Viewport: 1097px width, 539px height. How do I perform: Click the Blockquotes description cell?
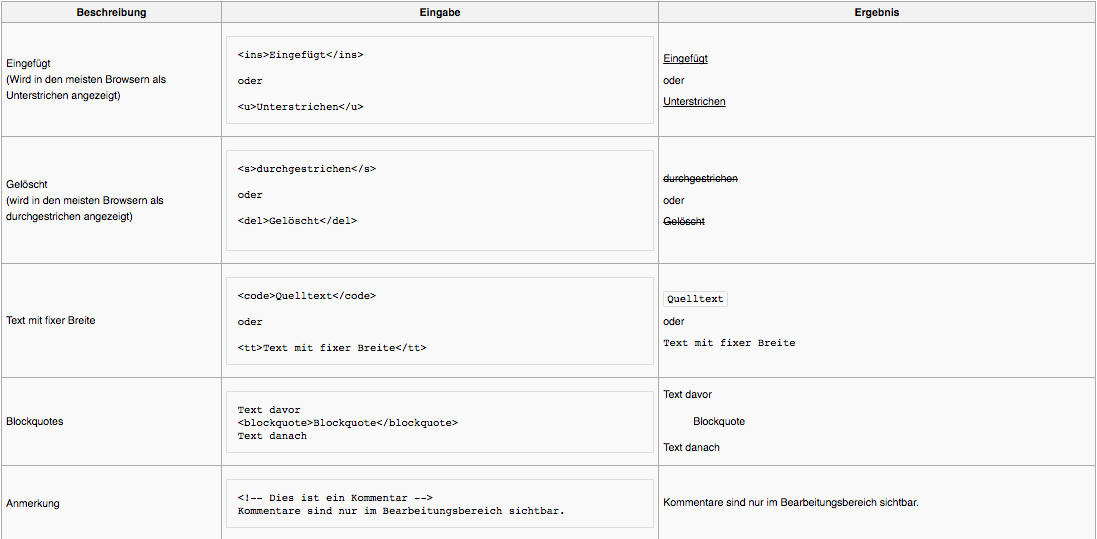pyautogui.click(x=35, y=422)
